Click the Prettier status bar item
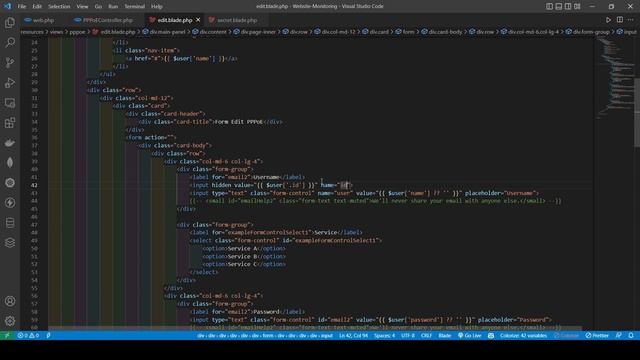The image size is (640, 360). coord(597,336)
